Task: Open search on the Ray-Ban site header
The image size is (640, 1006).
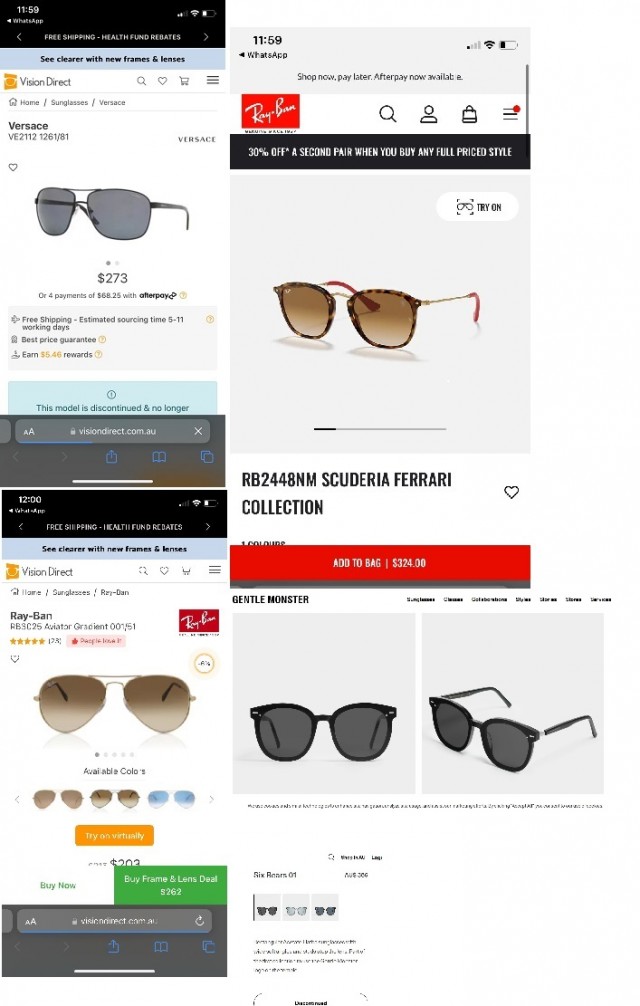Action: [387, 114]
